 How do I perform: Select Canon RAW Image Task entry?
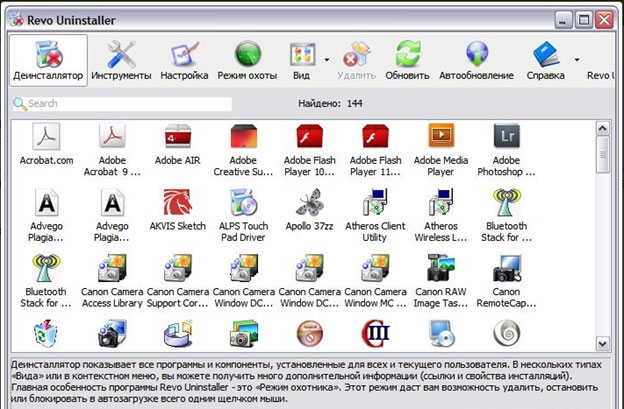tap(441, 281)
